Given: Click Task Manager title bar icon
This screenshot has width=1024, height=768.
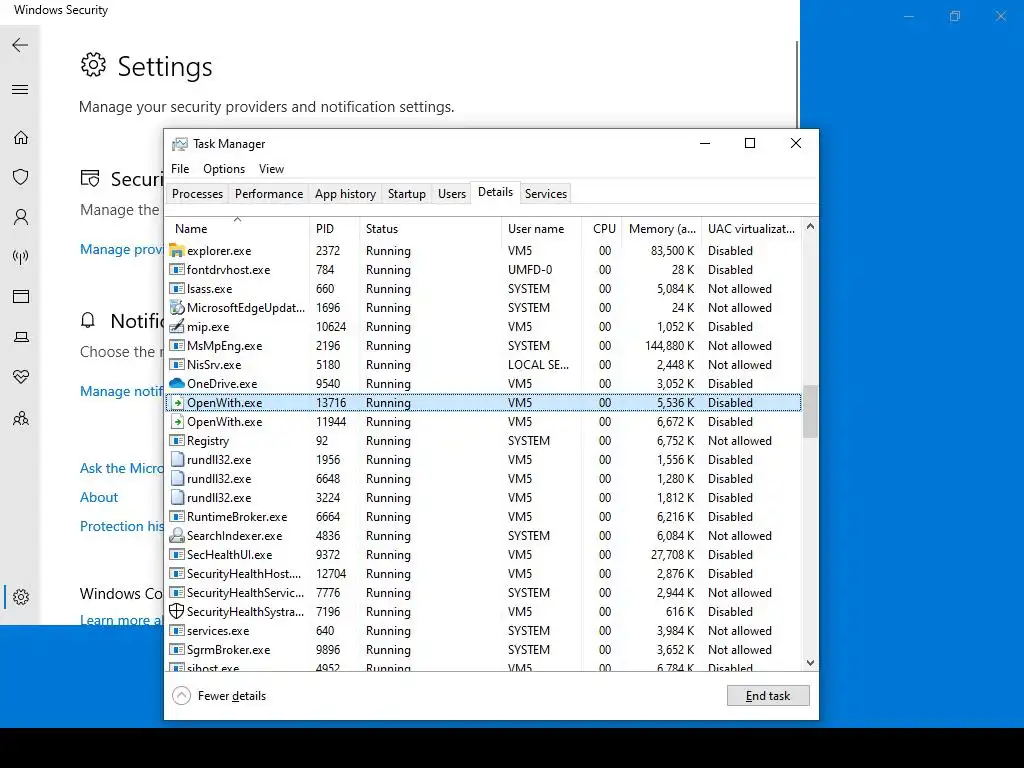Looking at the screenshot, I should pos(180,144).
